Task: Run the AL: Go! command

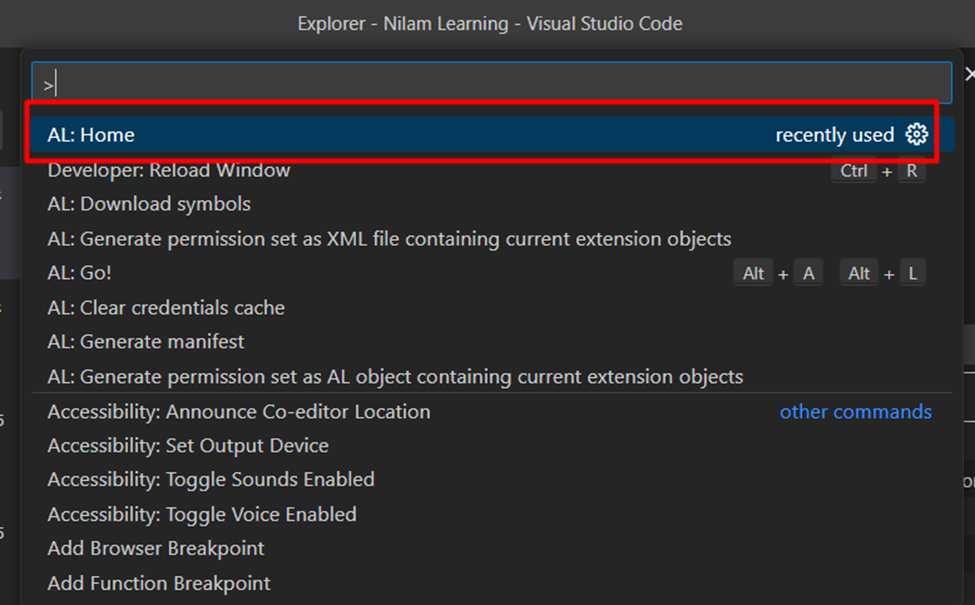Action: click(x=492, y=273)
